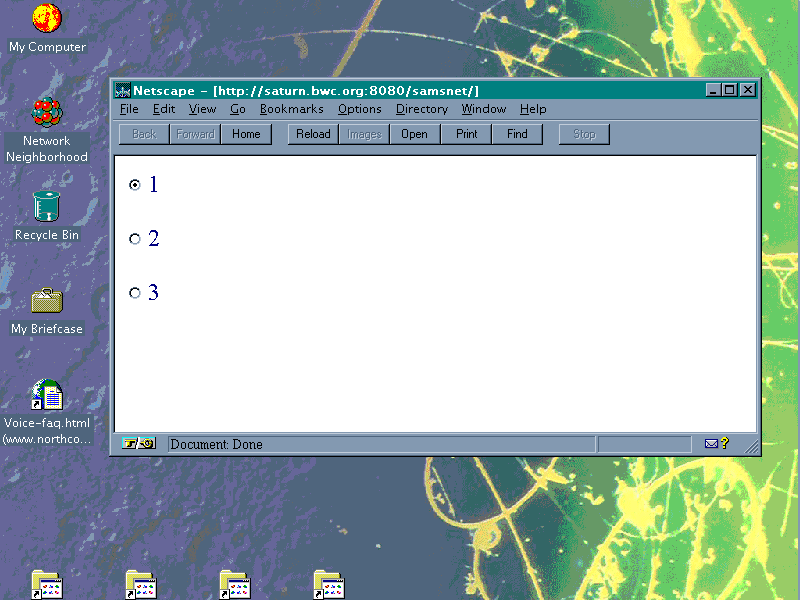Open the My Computer desktop icon

46,19
